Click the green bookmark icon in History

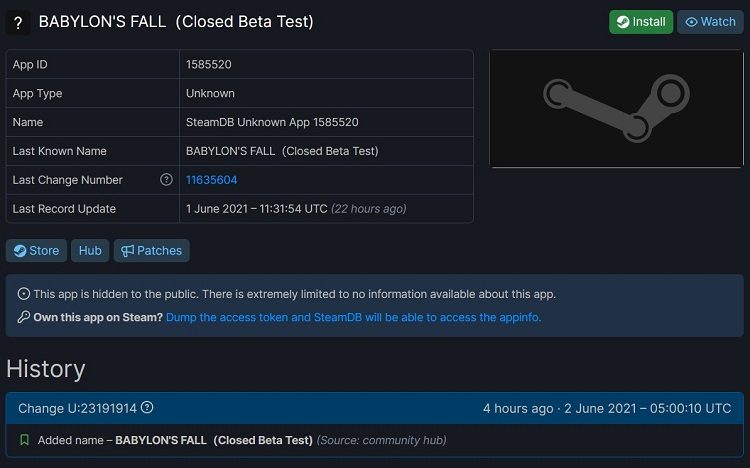tap(24, 440)
